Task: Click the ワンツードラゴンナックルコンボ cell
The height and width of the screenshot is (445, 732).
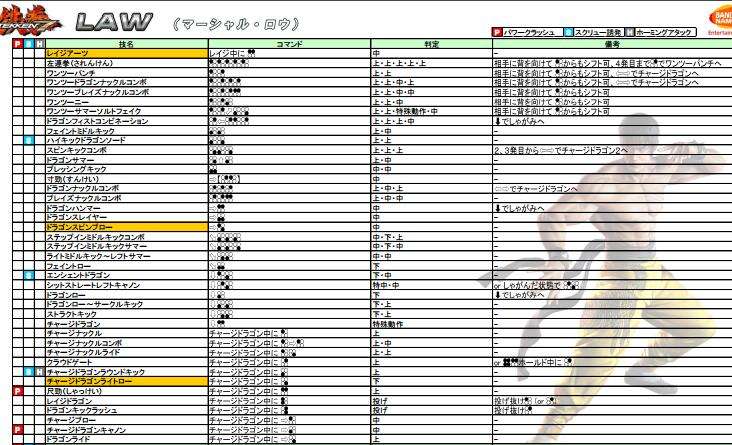Action: pos(127,82)
